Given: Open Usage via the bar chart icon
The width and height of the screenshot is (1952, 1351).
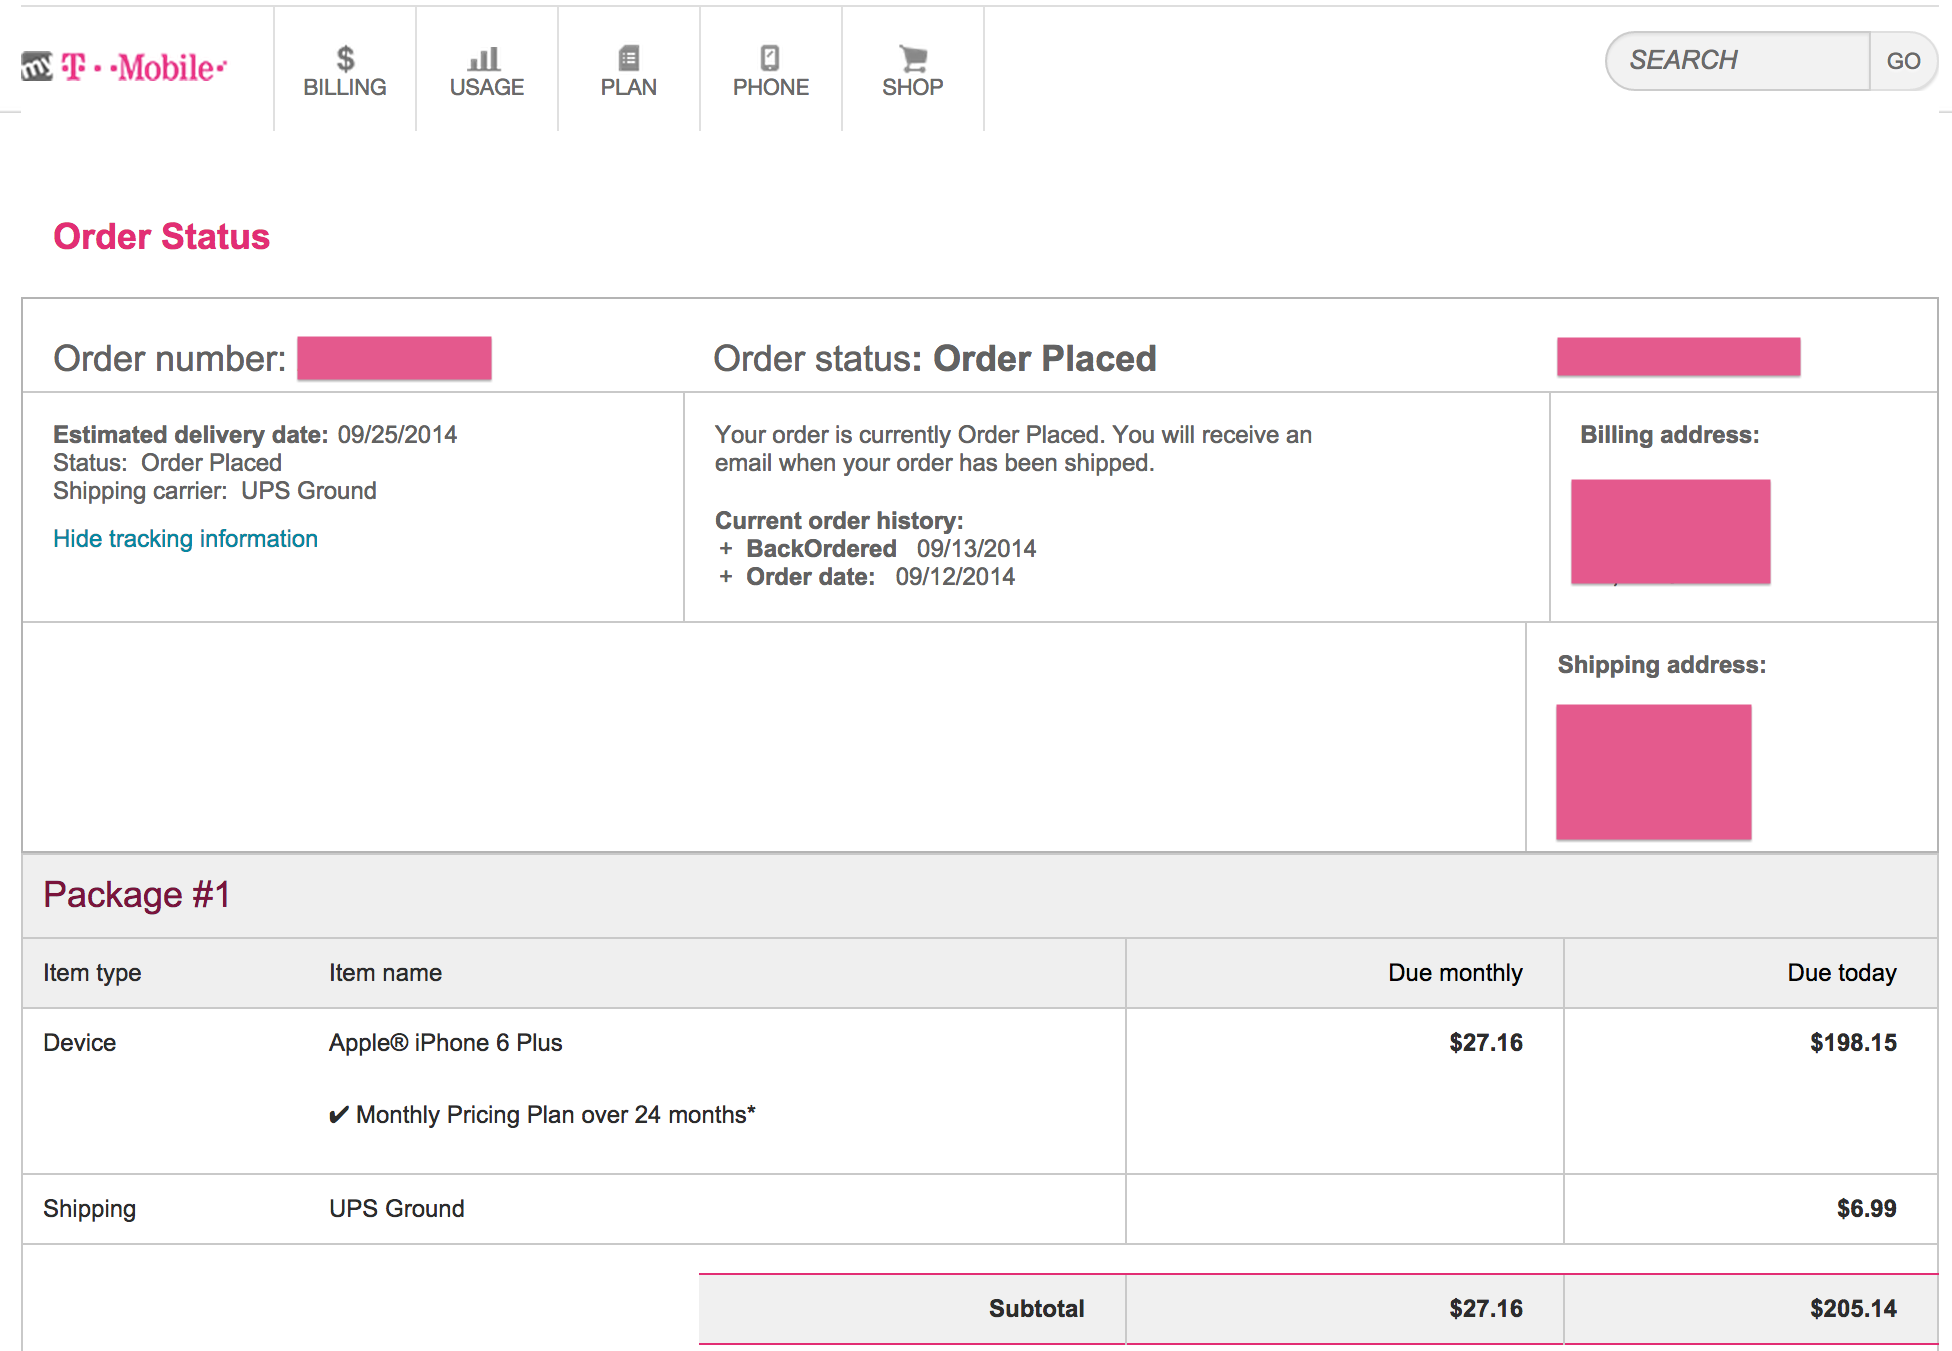Looking at the screenshot, I should pos(486,58).
